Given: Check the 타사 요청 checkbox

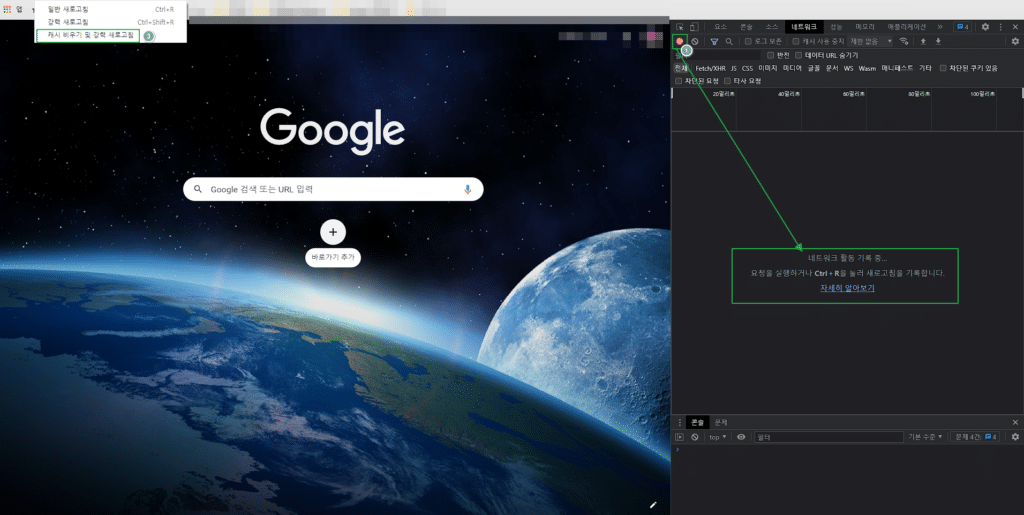Looking at the screenshot, I should [728, 81].
